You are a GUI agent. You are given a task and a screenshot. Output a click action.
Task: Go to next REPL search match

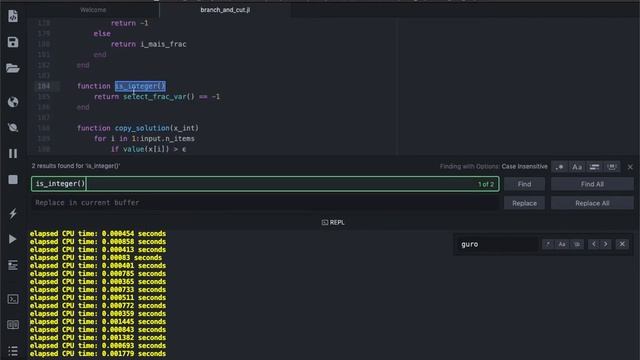[x=606, y=244]
